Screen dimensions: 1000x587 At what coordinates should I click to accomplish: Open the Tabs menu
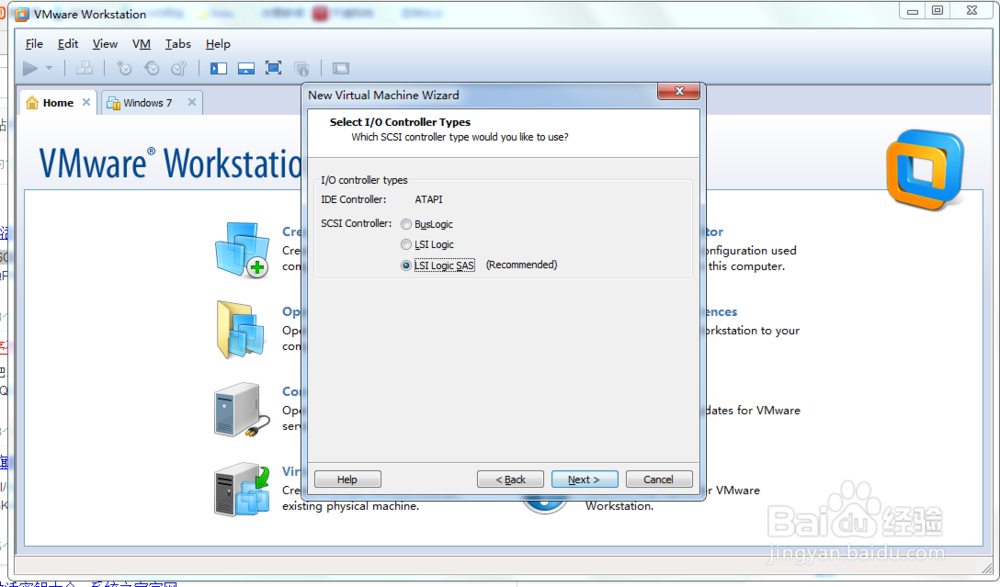coord(178,44)
